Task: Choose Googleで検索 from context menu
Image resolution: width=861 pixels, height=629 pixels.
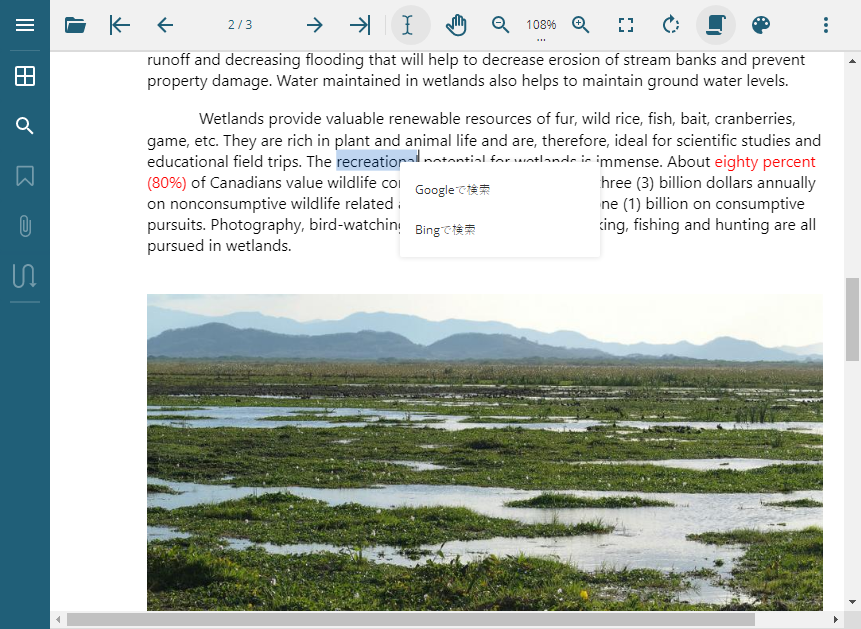Action: (x=500, y=190)
